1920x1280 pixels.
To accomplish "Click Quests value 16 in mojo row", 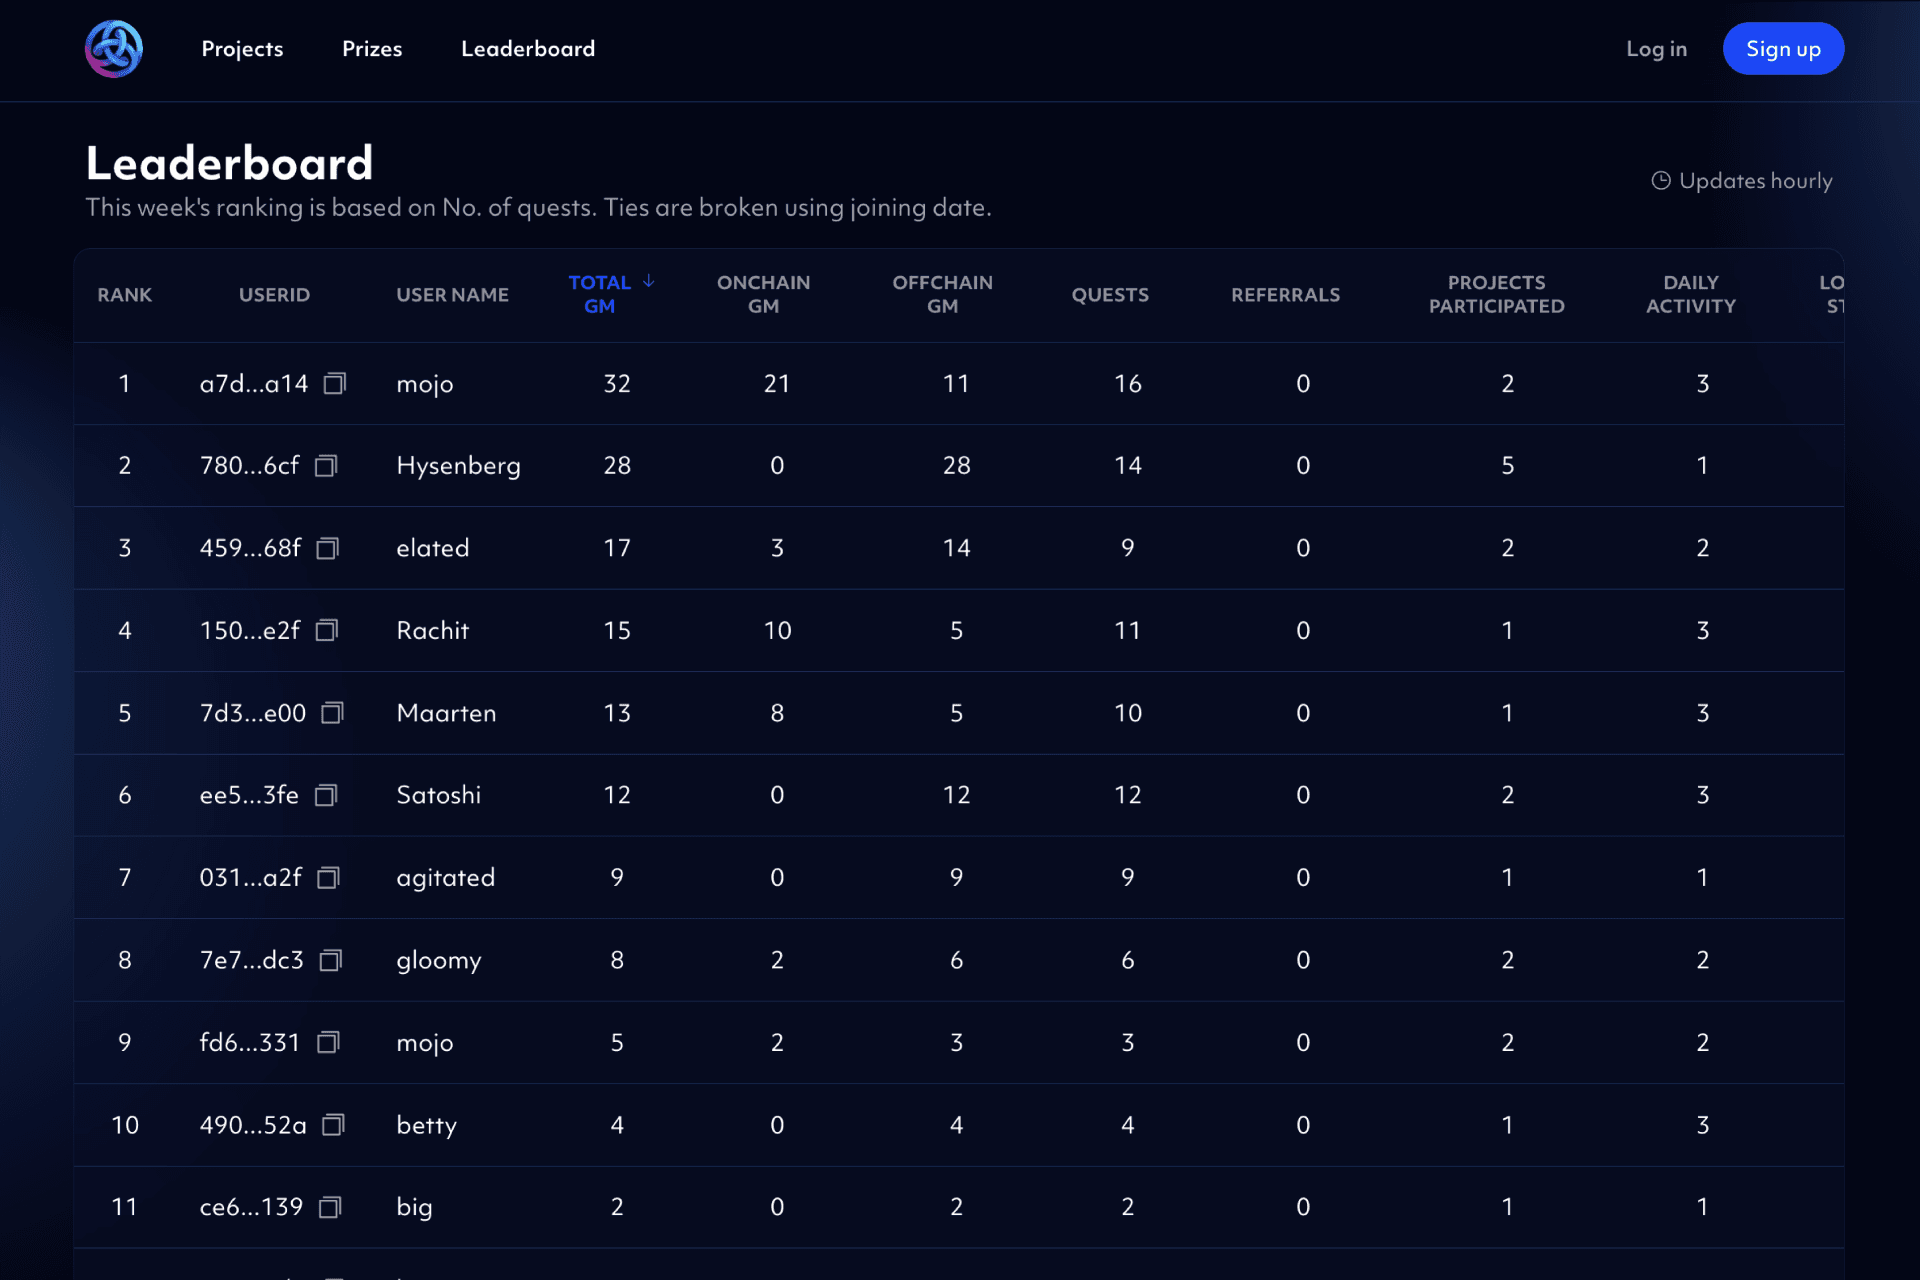I will point(1128,383).
